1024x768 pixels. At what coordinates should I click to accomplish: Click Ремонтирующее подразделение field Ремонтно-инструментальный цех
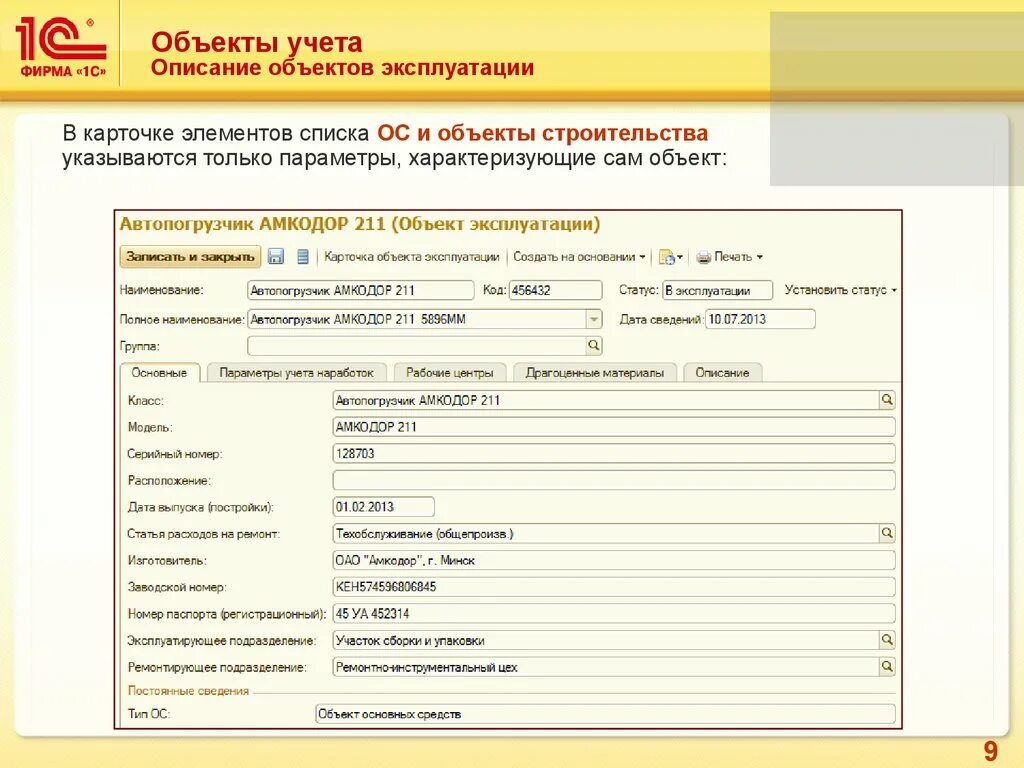tap(605, 667)
